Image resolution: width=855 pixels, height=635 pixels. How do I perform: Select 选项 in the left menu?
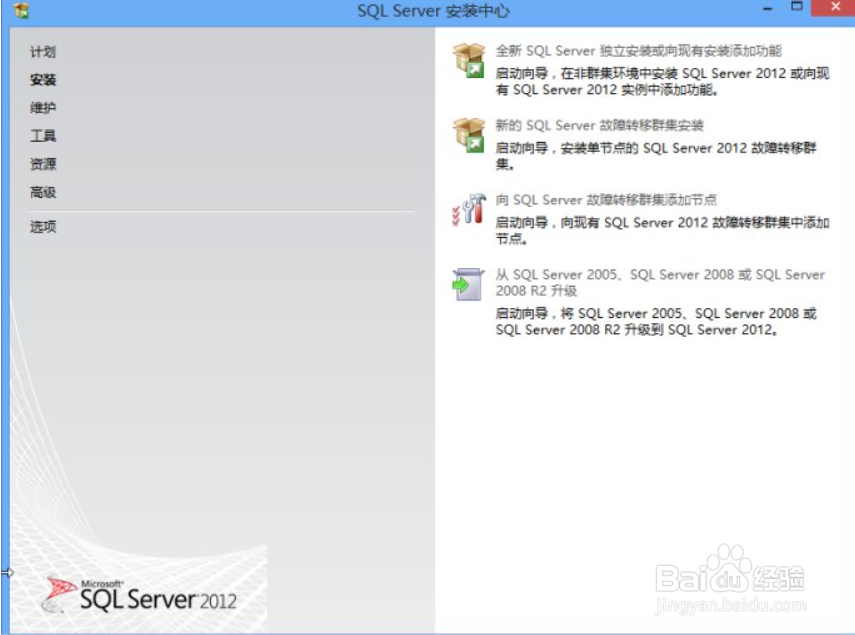tap(43, 226)
